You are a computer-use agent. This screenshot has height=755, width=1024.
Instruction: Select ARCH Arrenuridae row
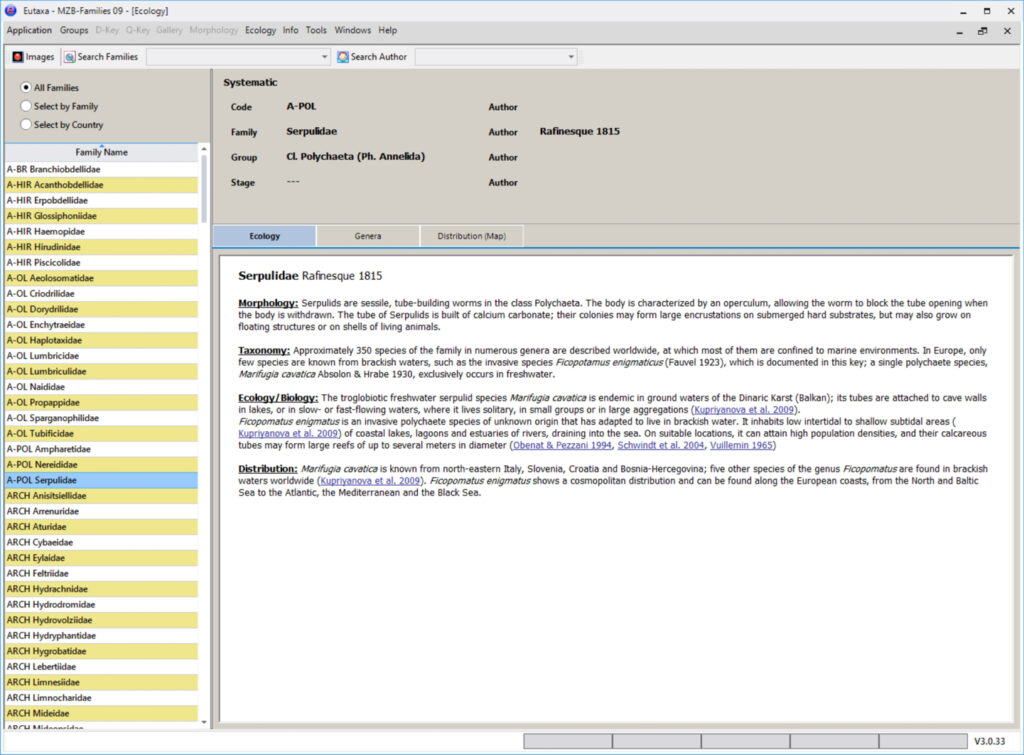[x=101, y=511]
